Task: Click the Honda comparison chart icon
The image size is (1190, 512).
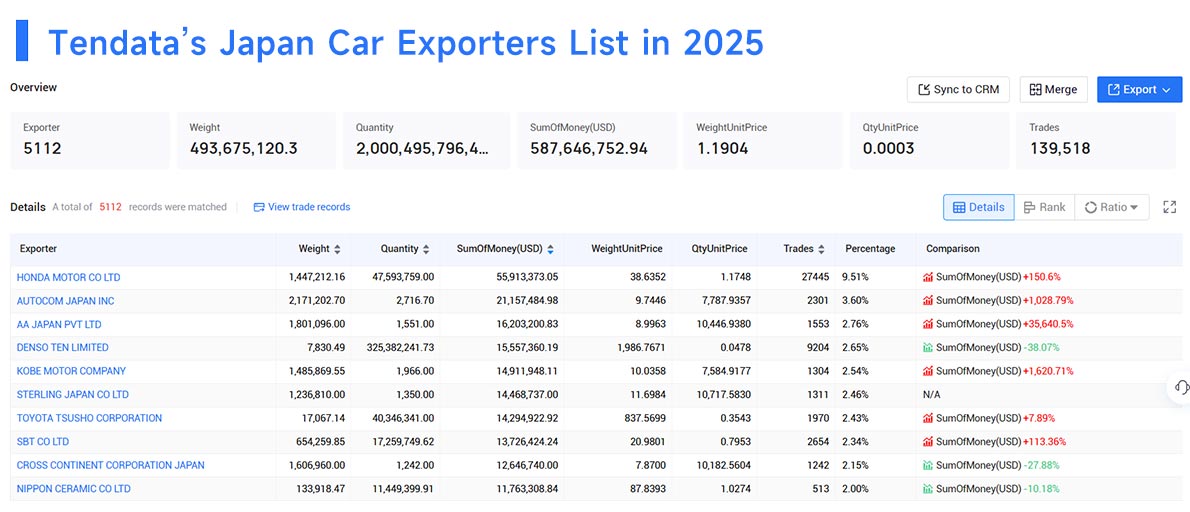Action: click(927, 277)
